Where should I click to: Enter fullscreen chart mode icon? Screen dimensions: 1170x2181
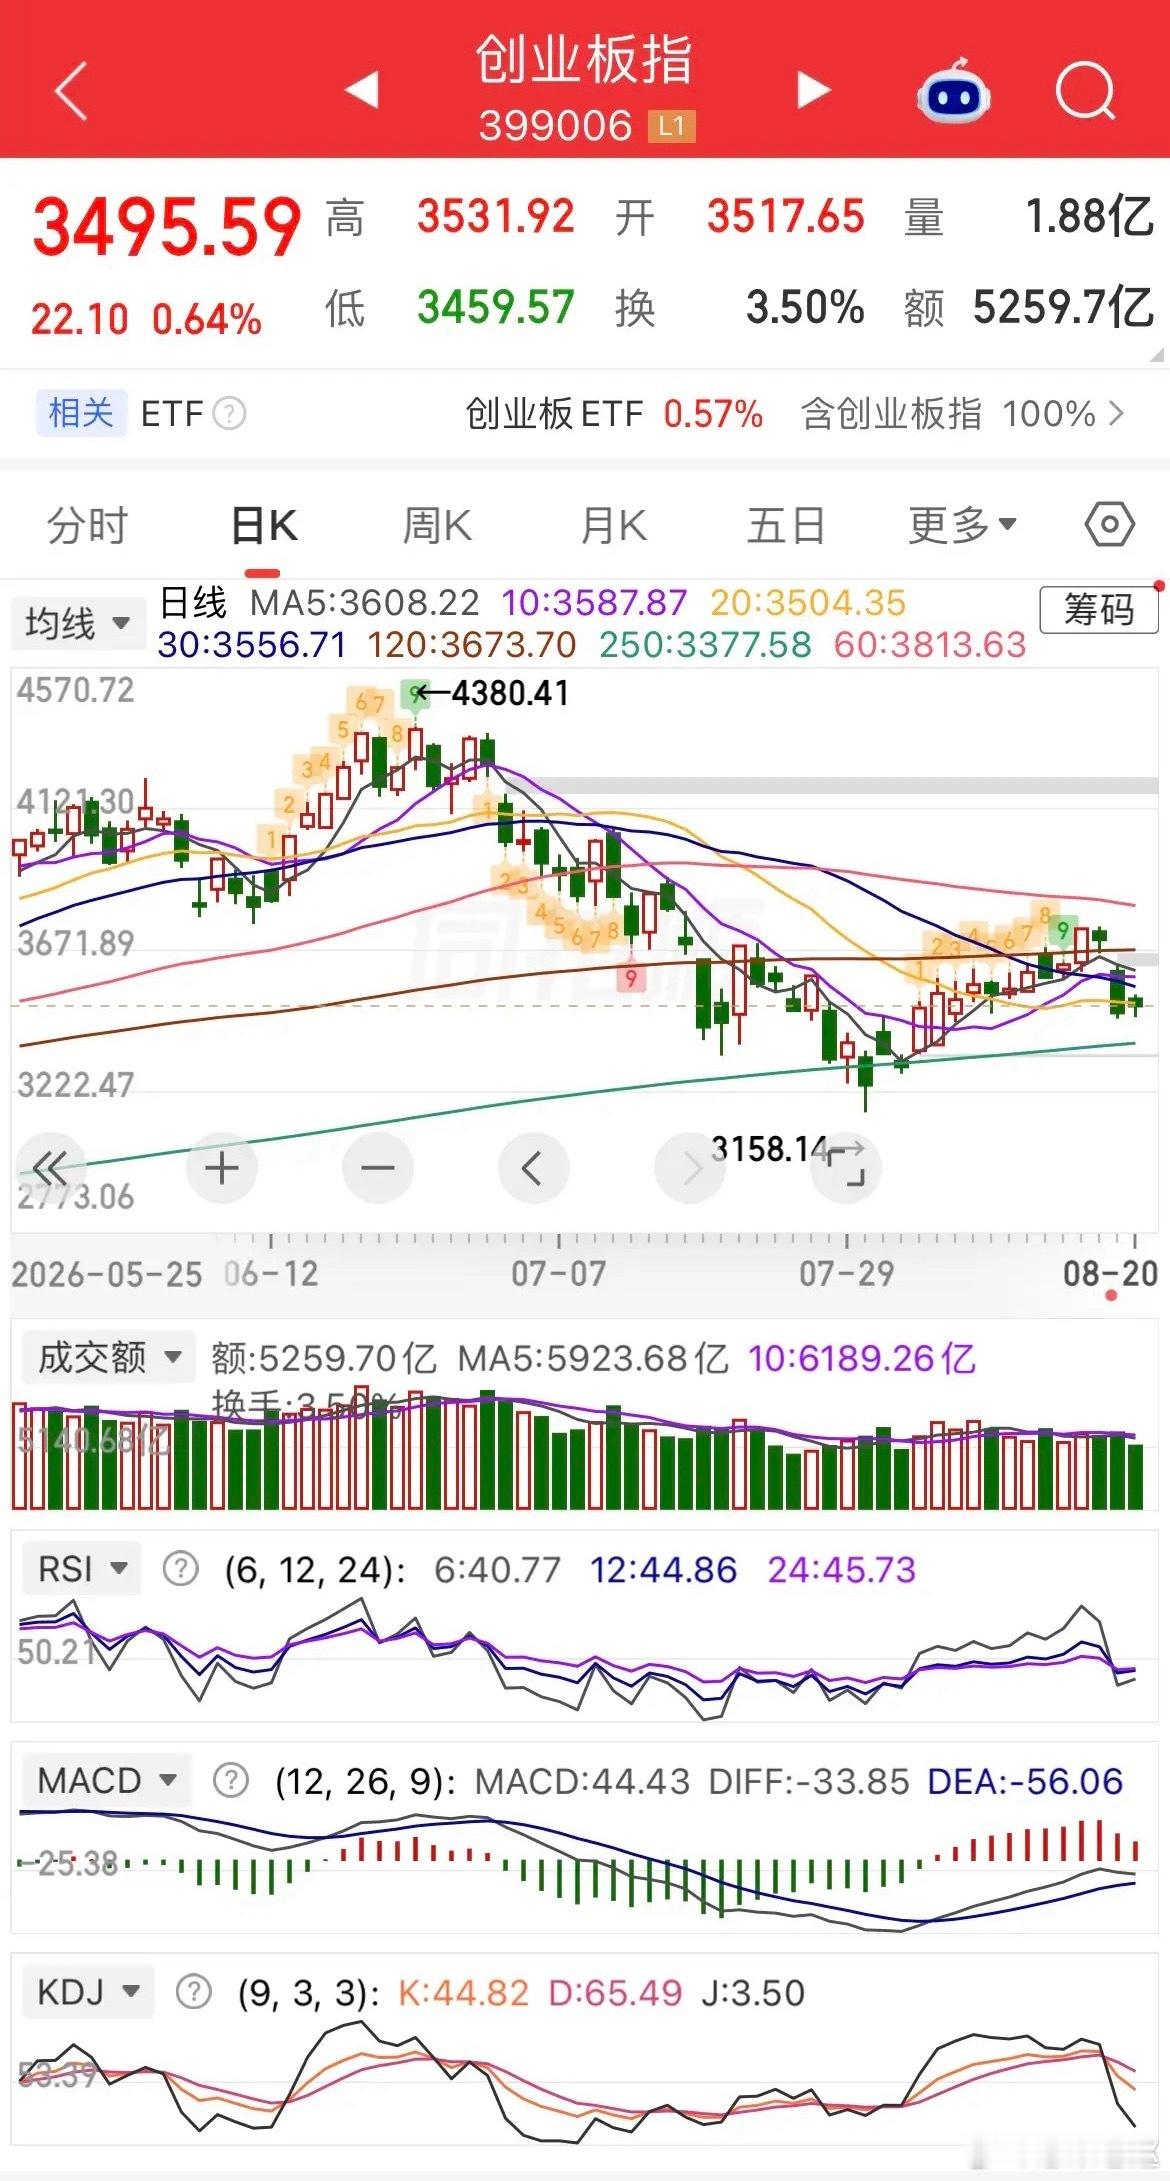point(846,1166)
